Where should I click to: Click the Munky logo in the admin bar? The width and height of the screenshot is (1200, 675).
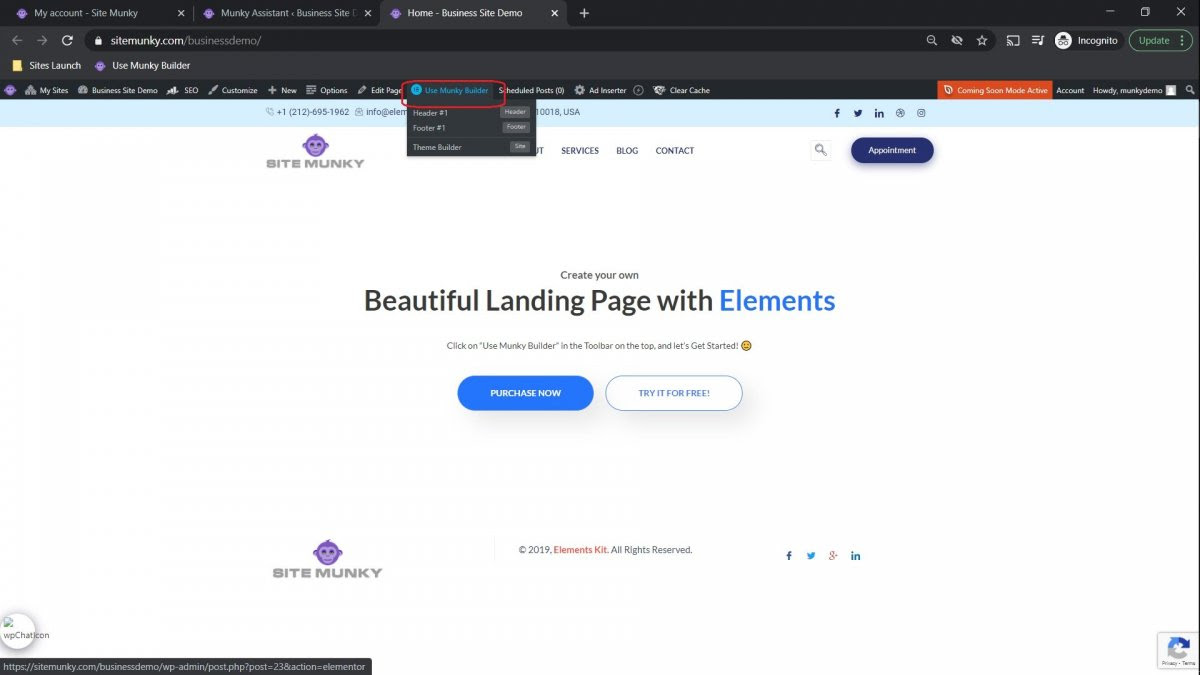10,90
